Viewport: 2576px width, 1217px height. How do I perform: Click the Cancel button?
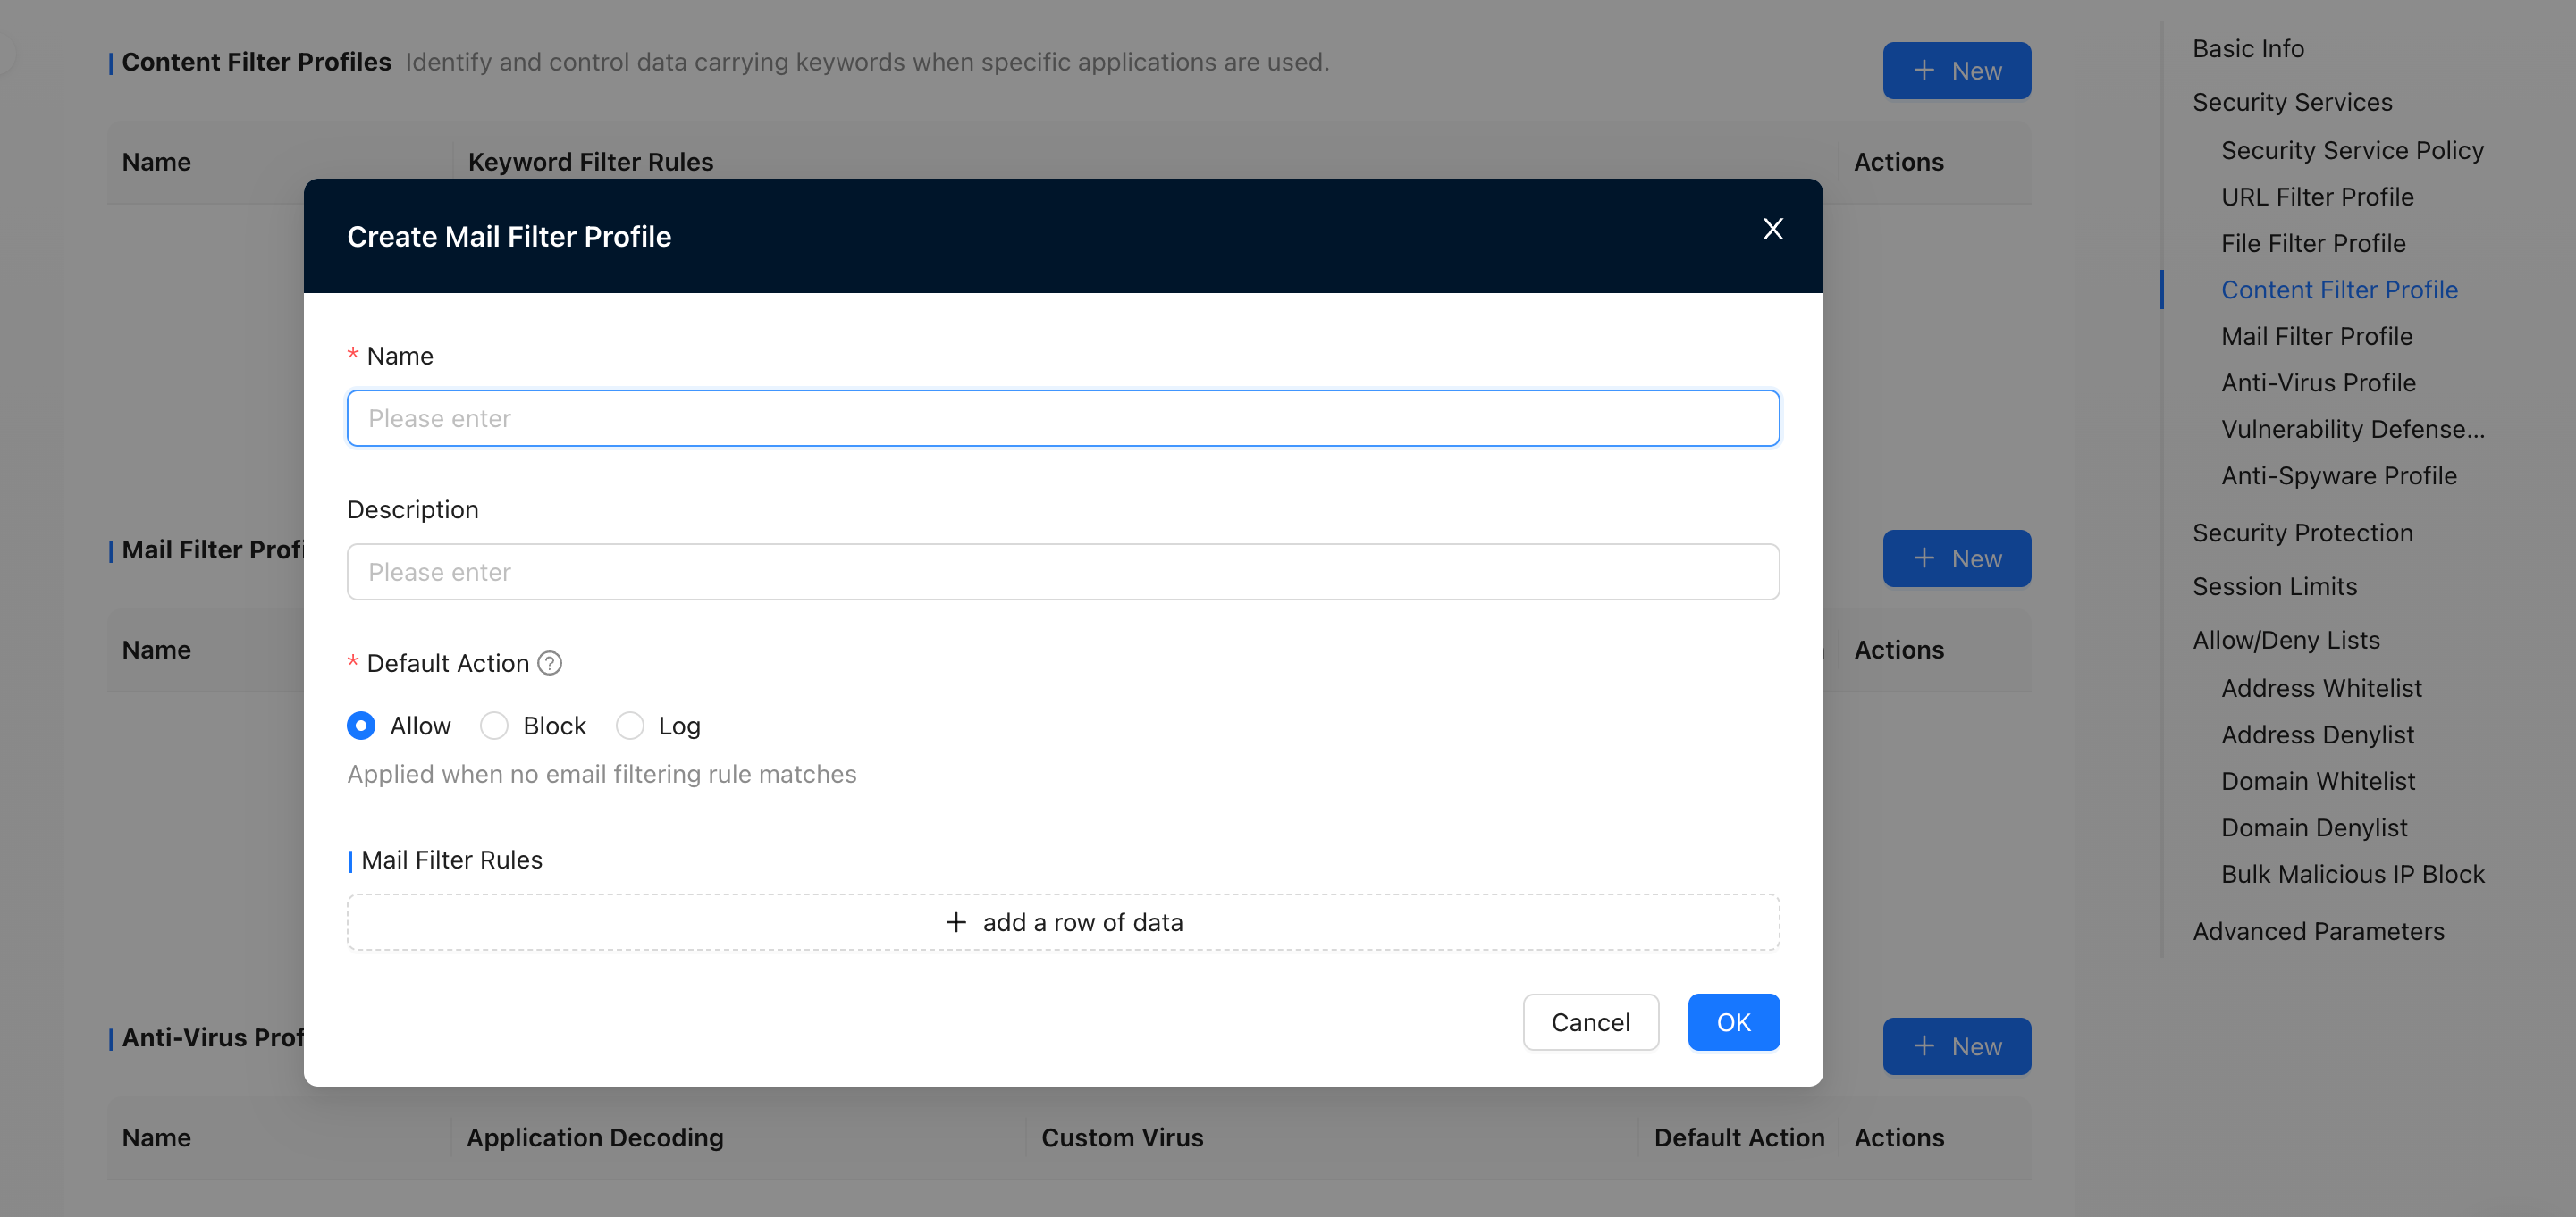(1590, 1022)
